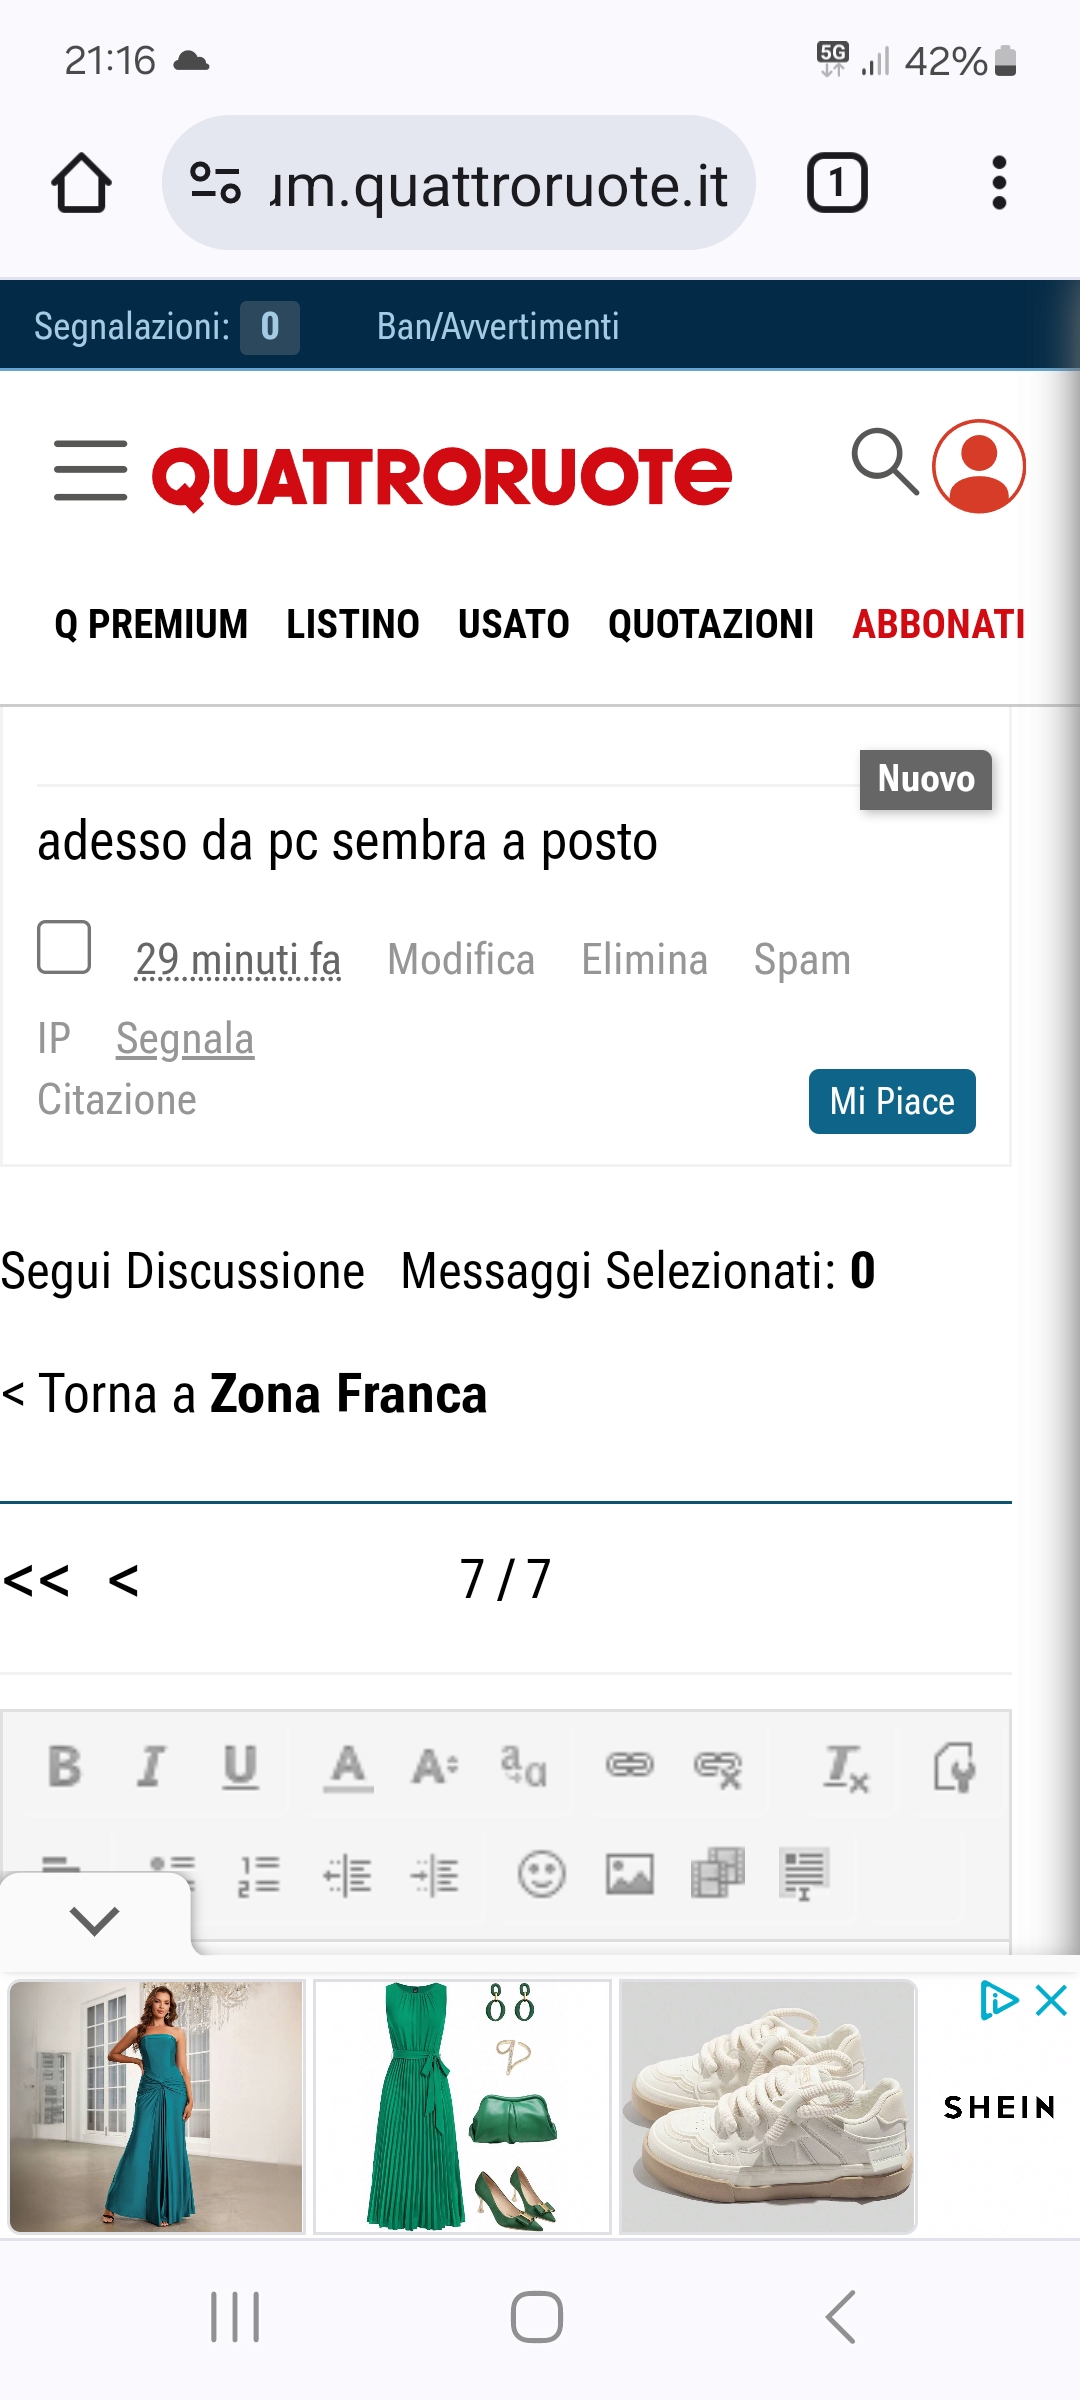Tick the checkbox beside 29 minuti fa
This screenshot has height=2400, width=1080.
pyautogui.click(x=64, y=946)
